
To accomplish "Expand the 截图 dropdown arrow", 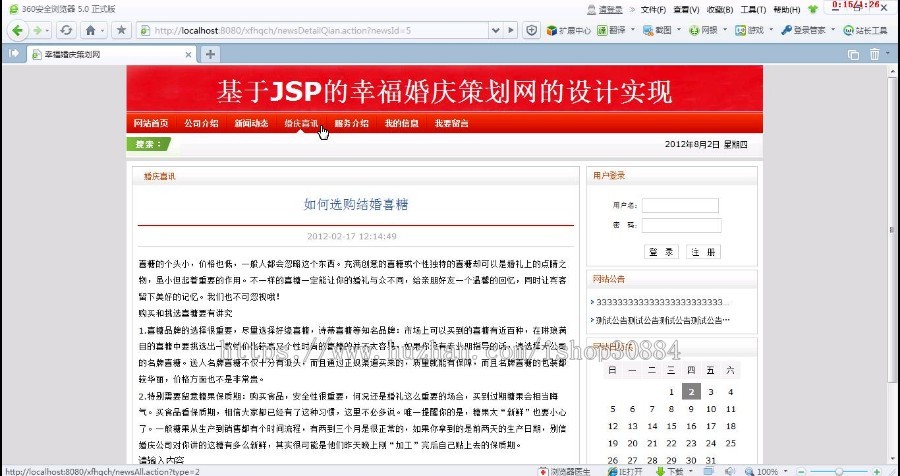I will (679, 30).
